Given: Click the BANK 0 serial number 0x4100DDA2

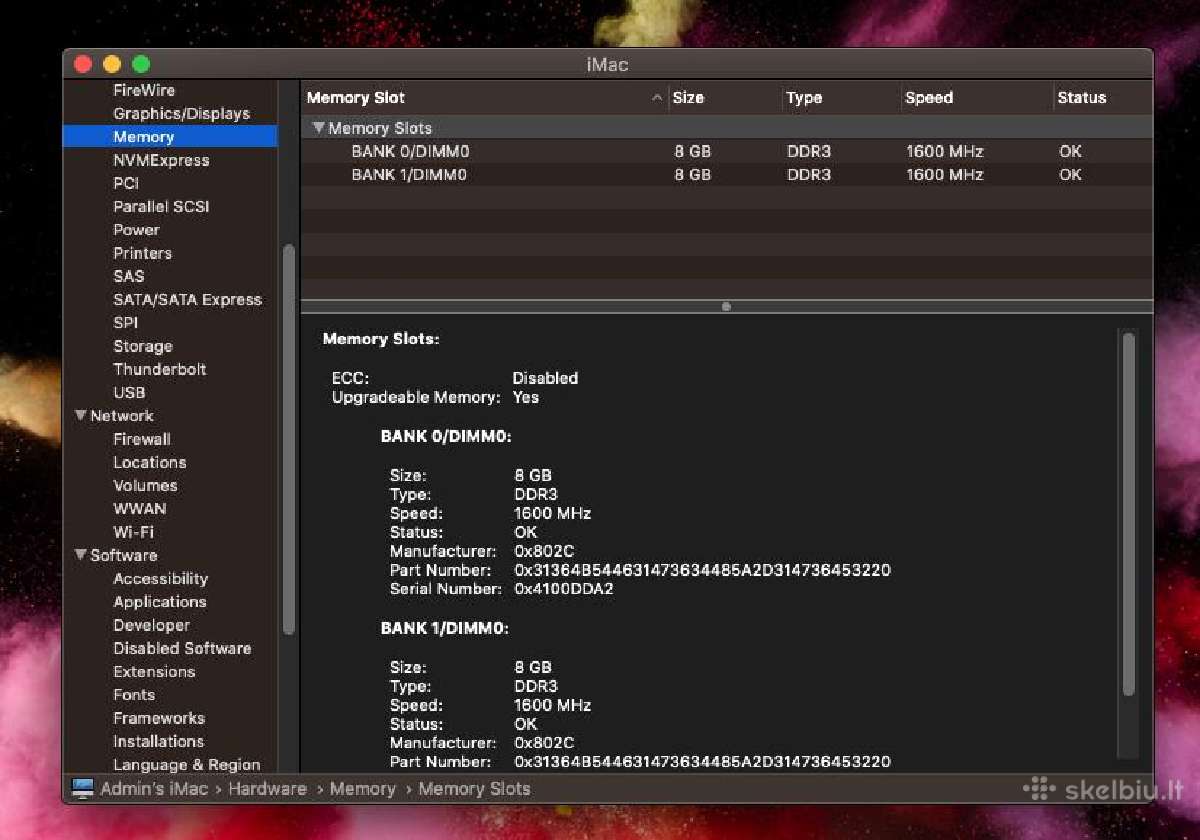Looking at the screenshot, I should tap(563, 589).
